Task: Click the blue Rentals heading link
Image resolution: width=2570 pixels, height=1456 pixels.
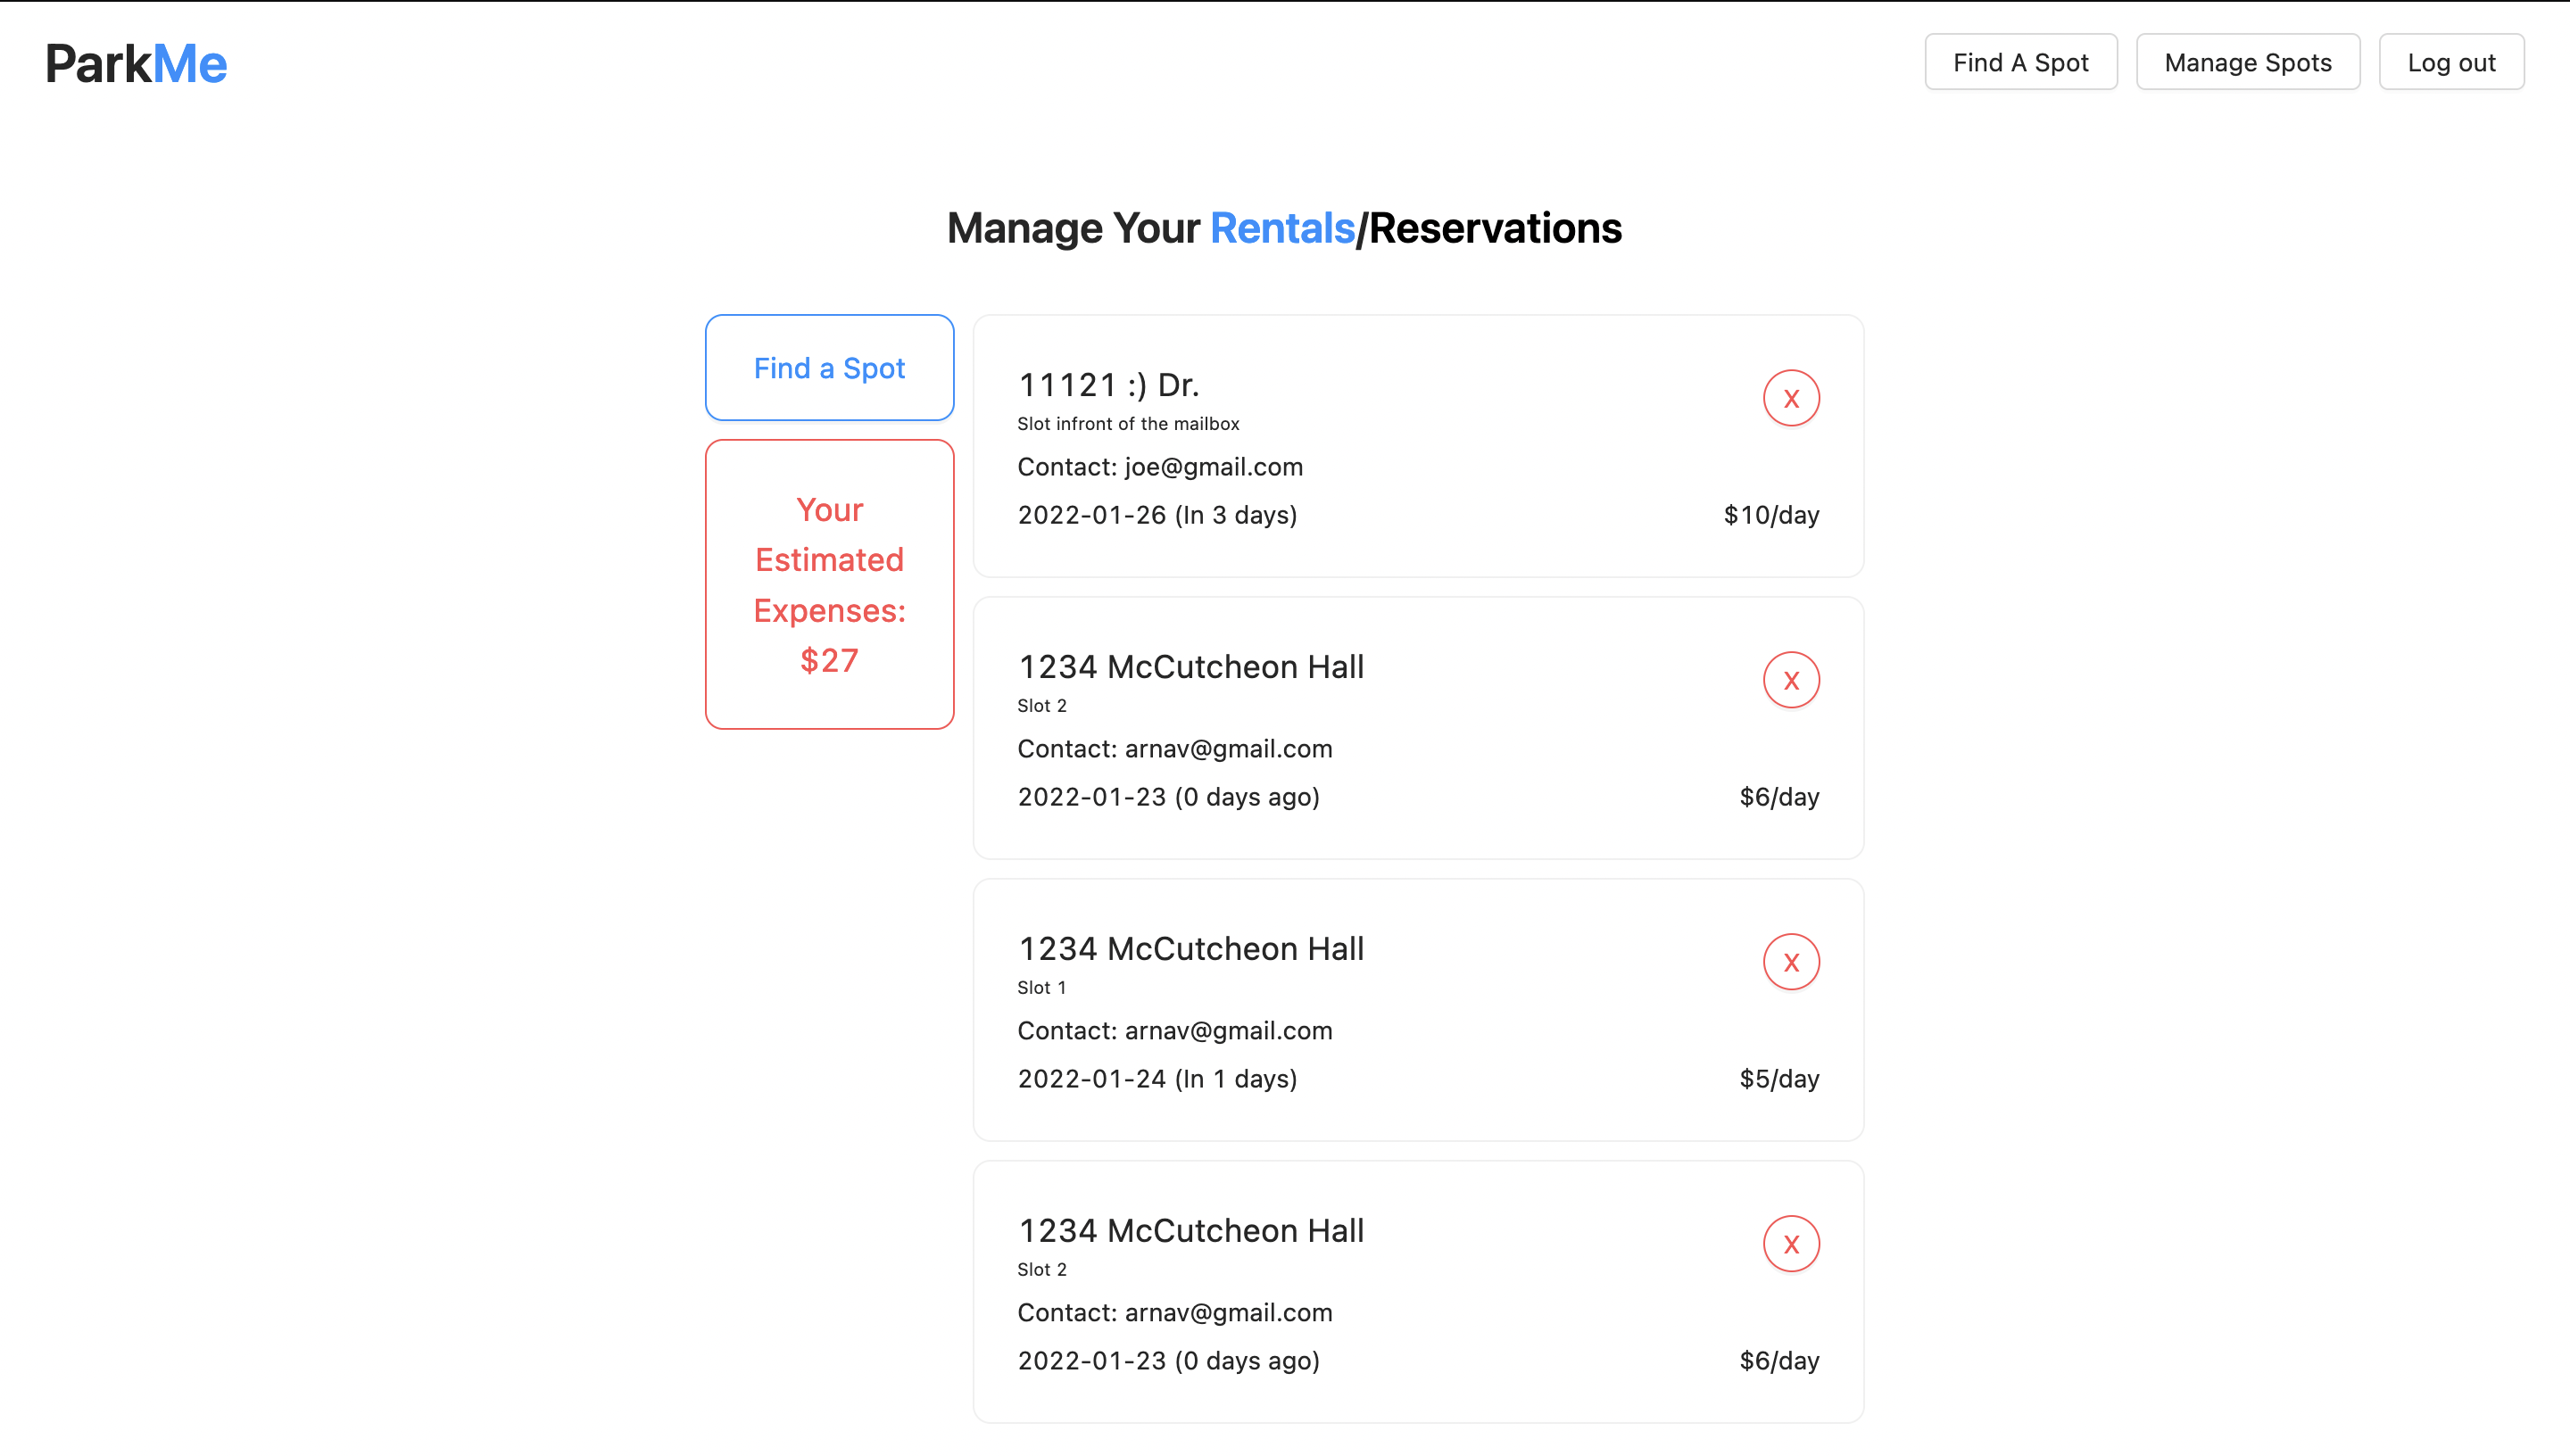Action: pos(1281,228)
